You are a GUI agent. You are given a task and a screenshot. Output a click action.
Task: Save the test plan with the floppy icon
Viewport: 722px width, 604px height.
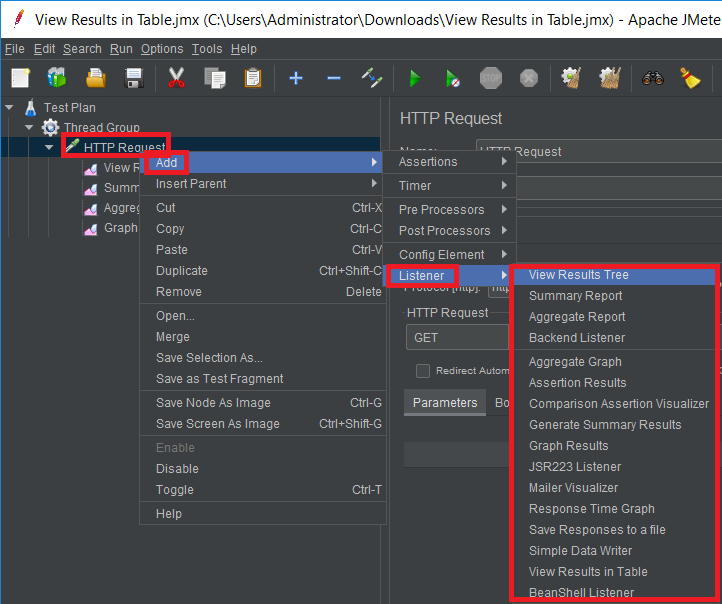[x=134, y=78]
